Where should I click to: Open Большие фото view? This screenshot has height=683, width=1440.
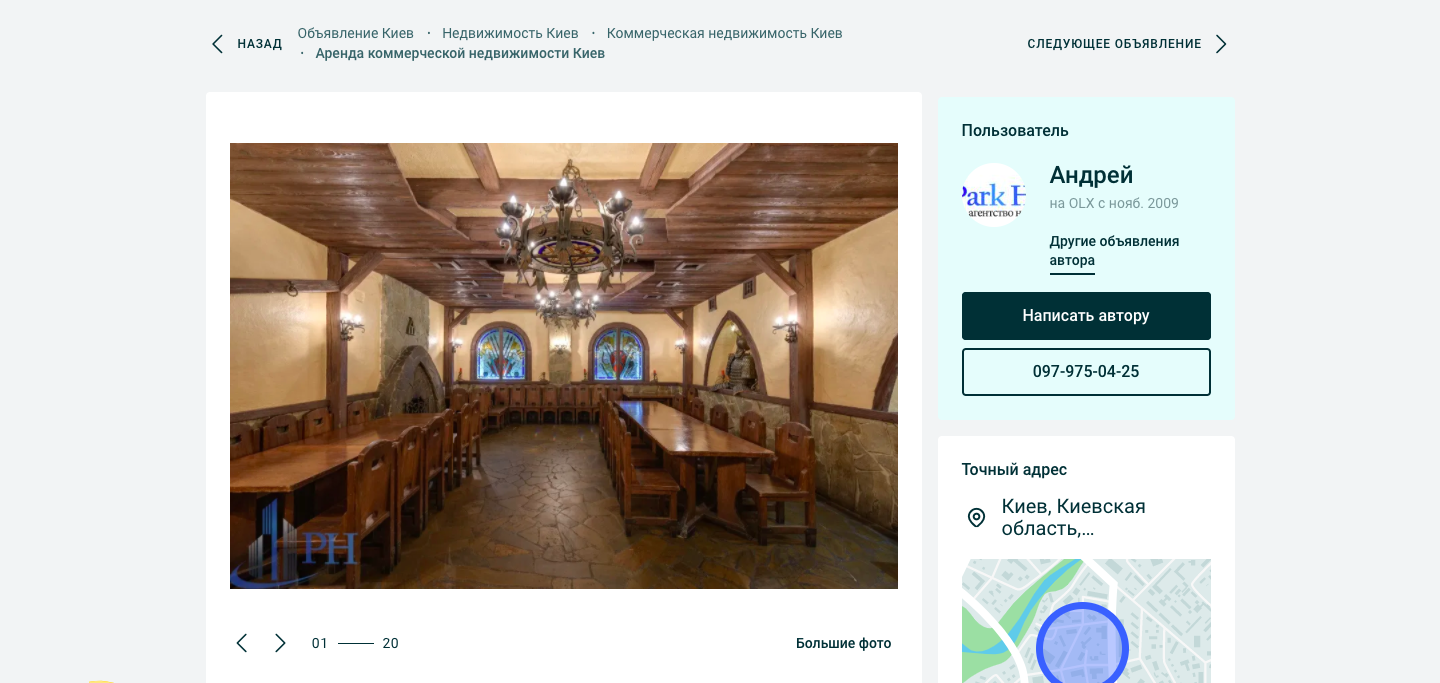click(843, 643)
